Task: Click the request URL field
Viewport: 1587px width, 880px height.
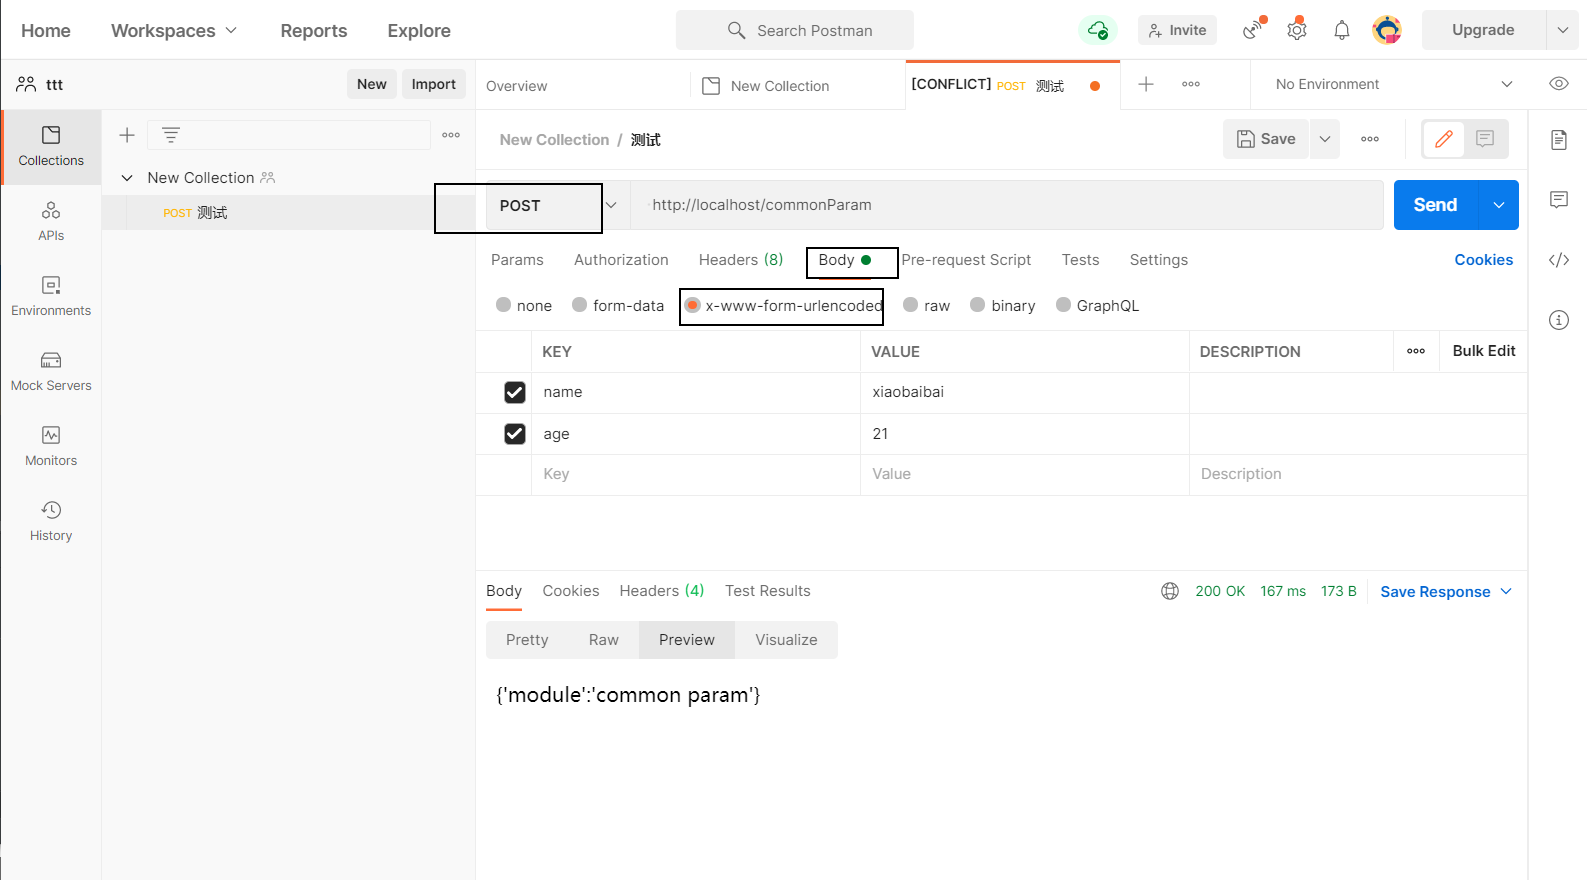Action: [1006, 205]
